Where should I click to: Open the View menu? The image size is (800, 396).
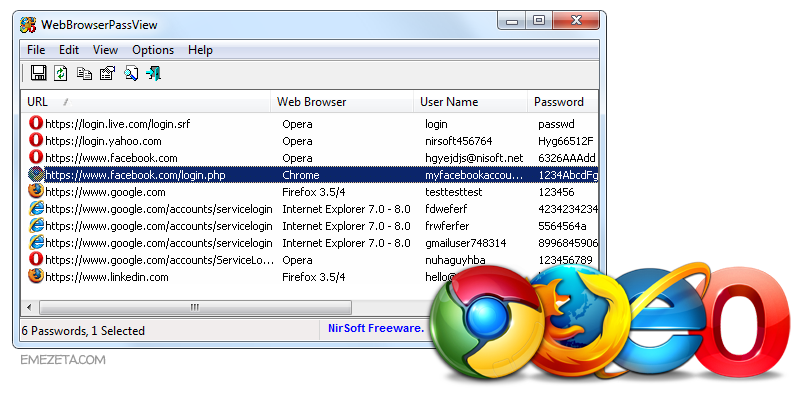pyautogui.click(x=105, y=50)
